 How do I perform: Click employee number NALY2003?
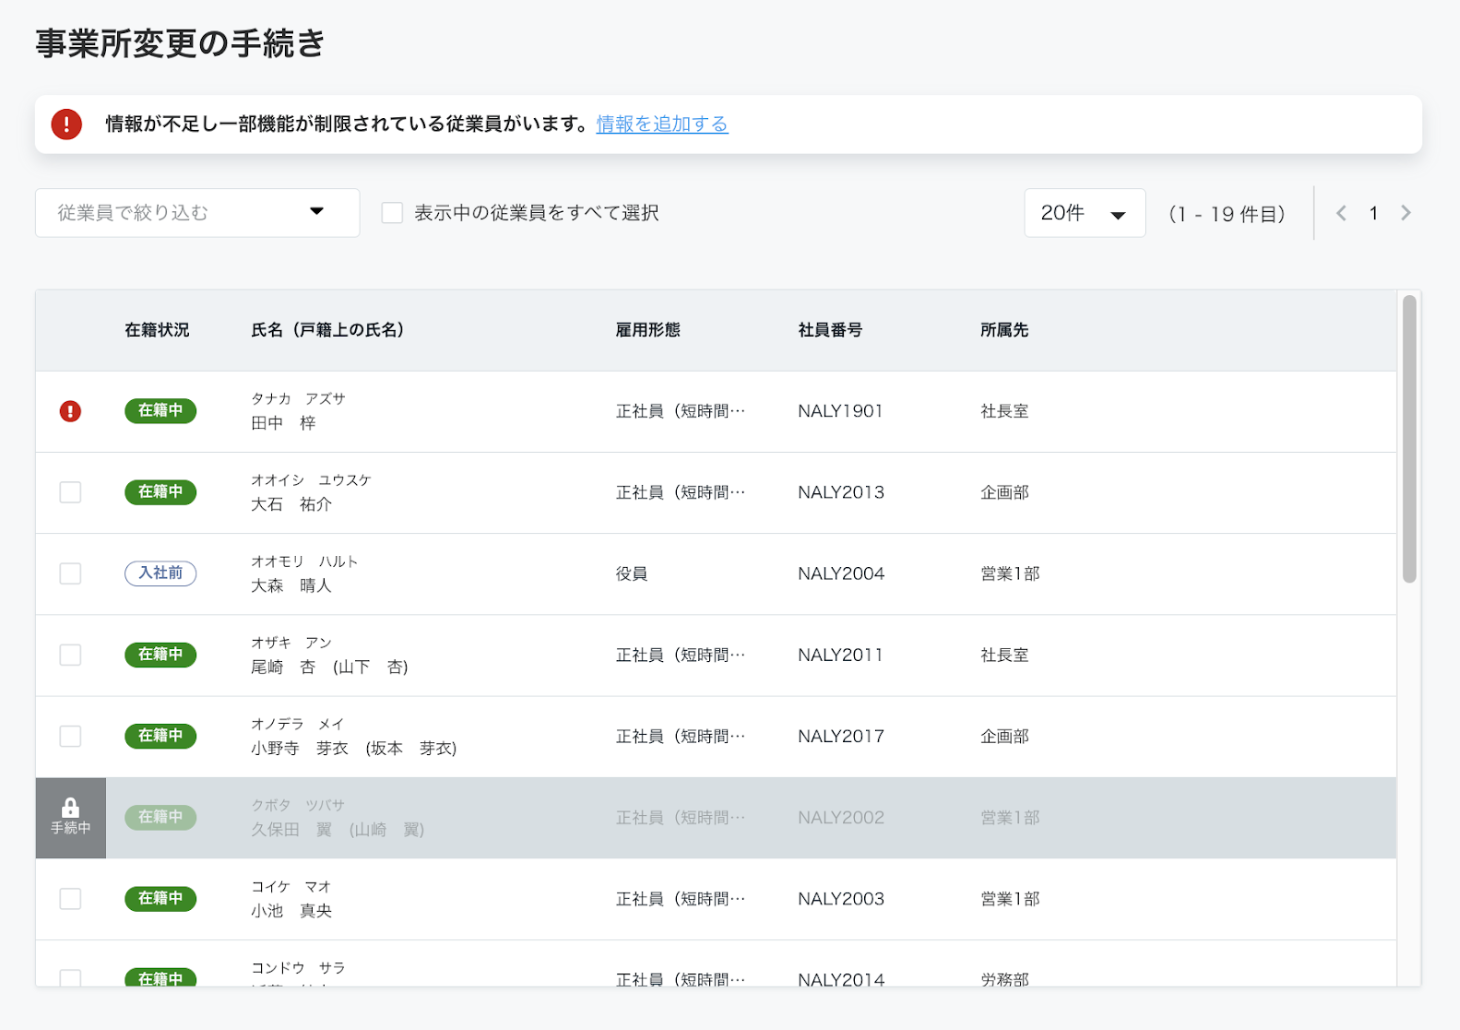point(841,899)
